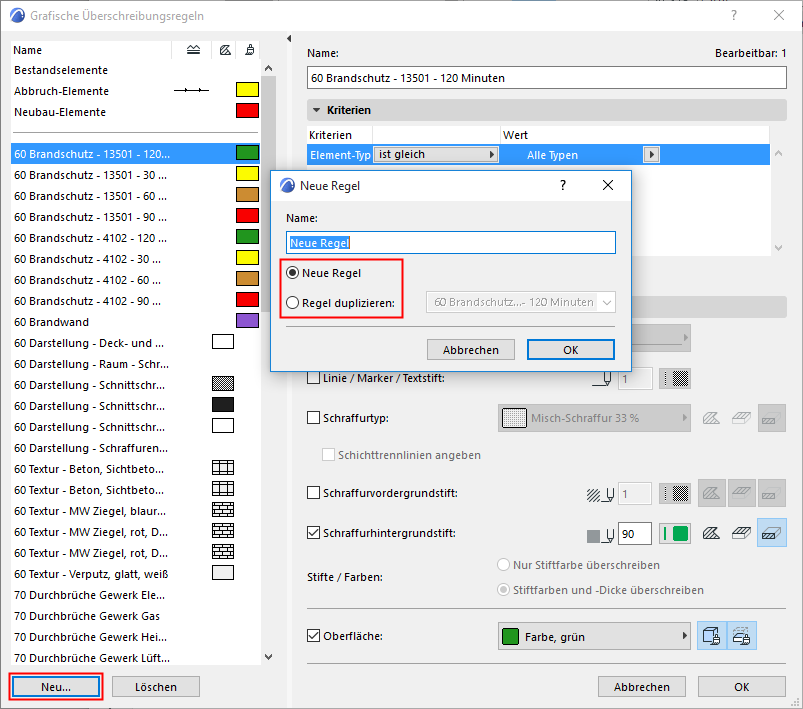Click the Name field in Neue Regel dialog
Viewport: 803px width, 709px height.
pos(451,242)
